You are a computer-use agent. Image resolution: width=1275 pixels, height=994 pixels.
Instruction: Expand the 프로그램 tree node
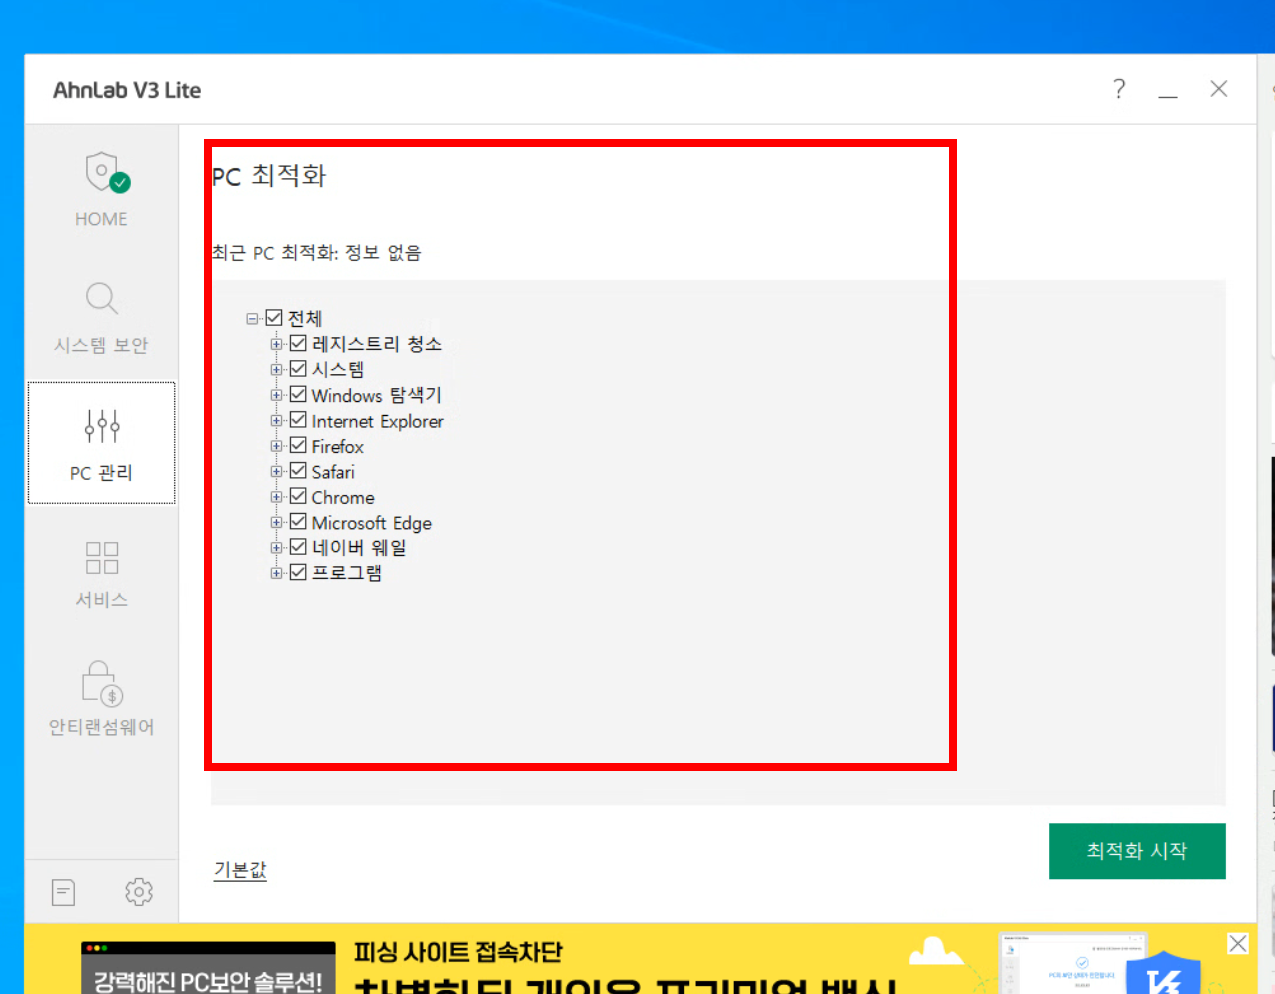(276, 573)
